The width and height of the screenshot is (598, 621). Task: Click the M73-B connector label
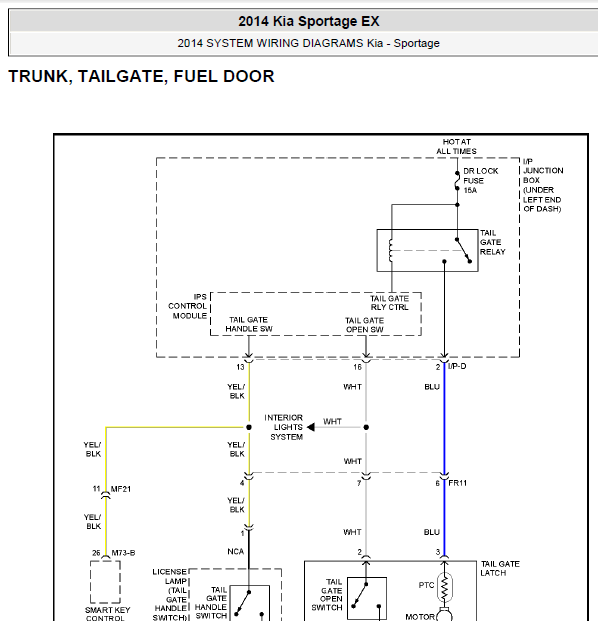[123, 552]
